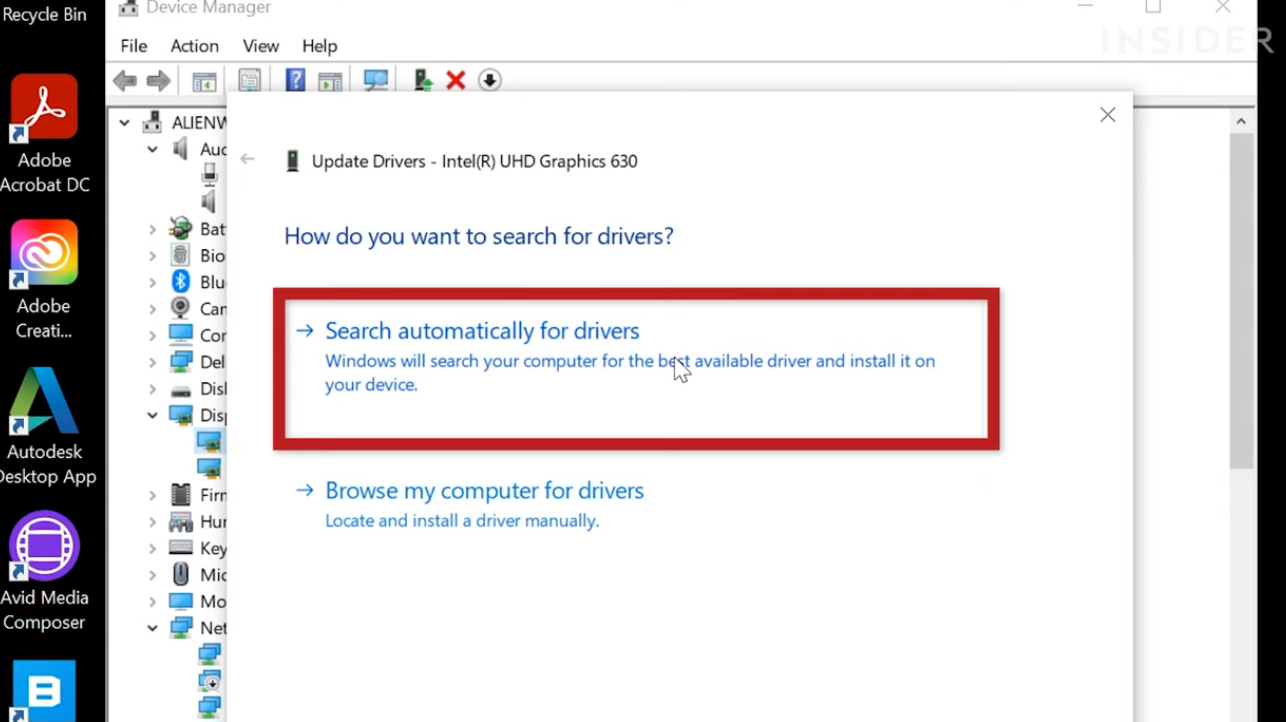The image size is (1286, 722).
Task: Open the Action menu
Action: coord(194,46)
